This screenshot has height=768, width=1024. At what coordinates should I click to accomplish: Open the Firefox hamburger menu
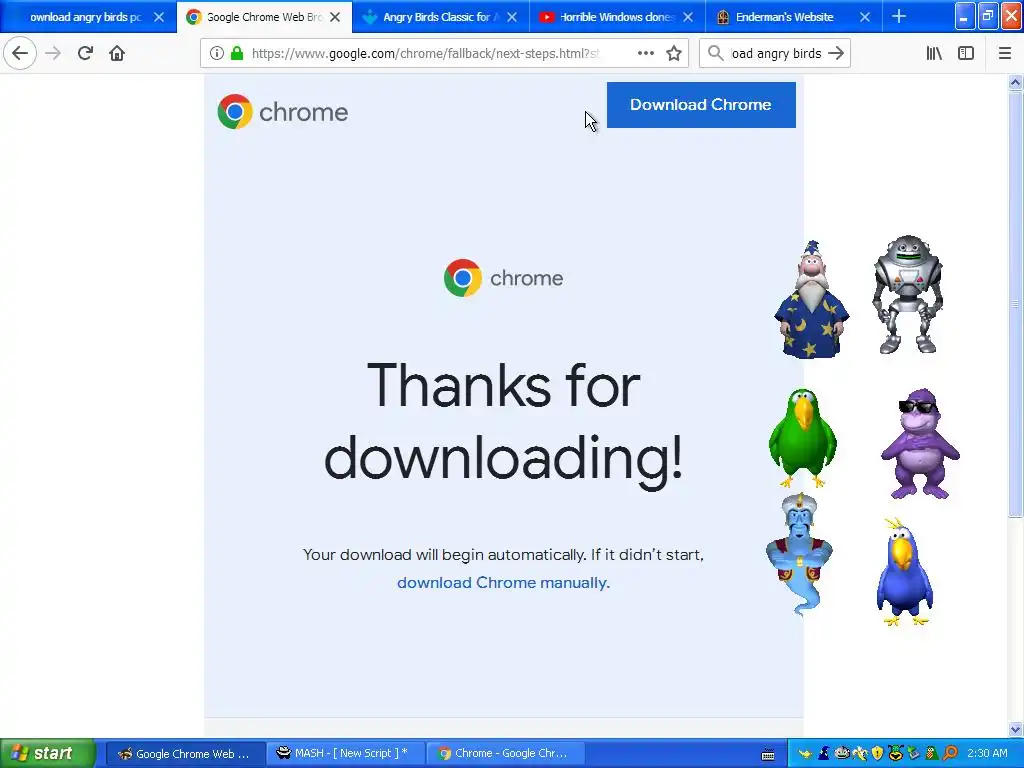(1005, 53)
